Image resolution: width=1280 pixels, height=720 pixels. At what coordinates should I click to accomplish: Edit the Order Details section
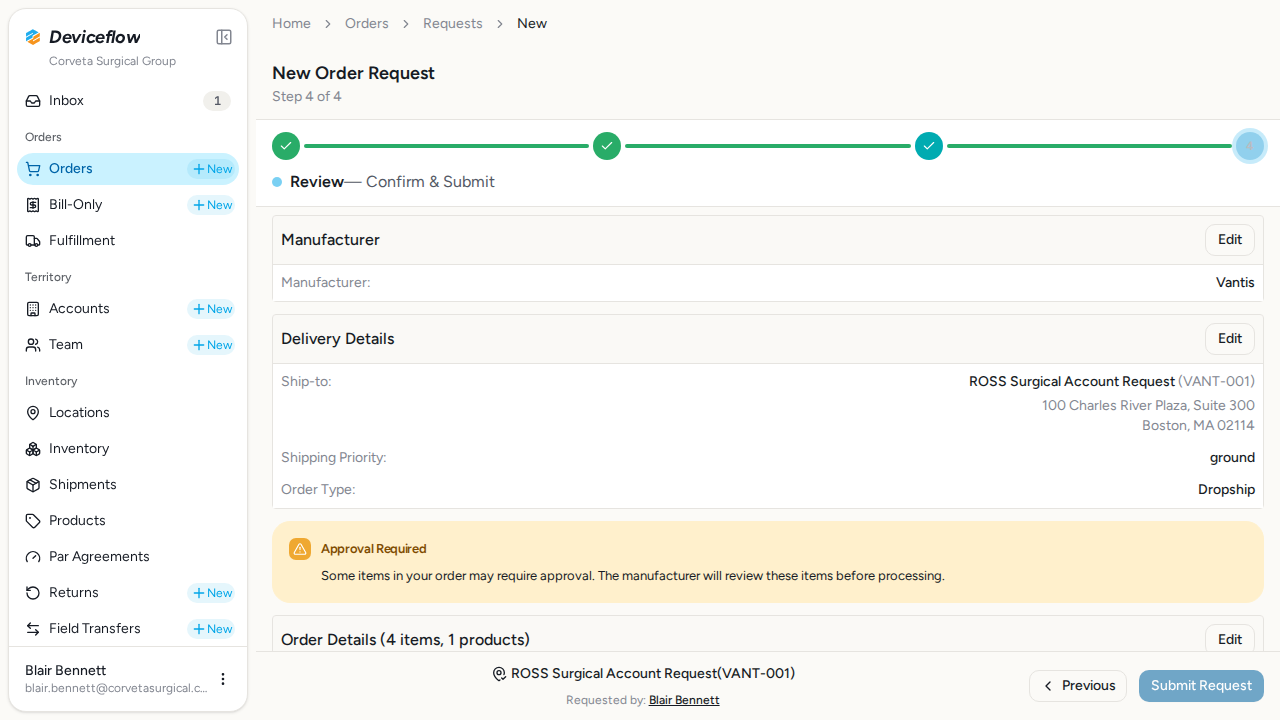click(x=1230, y=640)
